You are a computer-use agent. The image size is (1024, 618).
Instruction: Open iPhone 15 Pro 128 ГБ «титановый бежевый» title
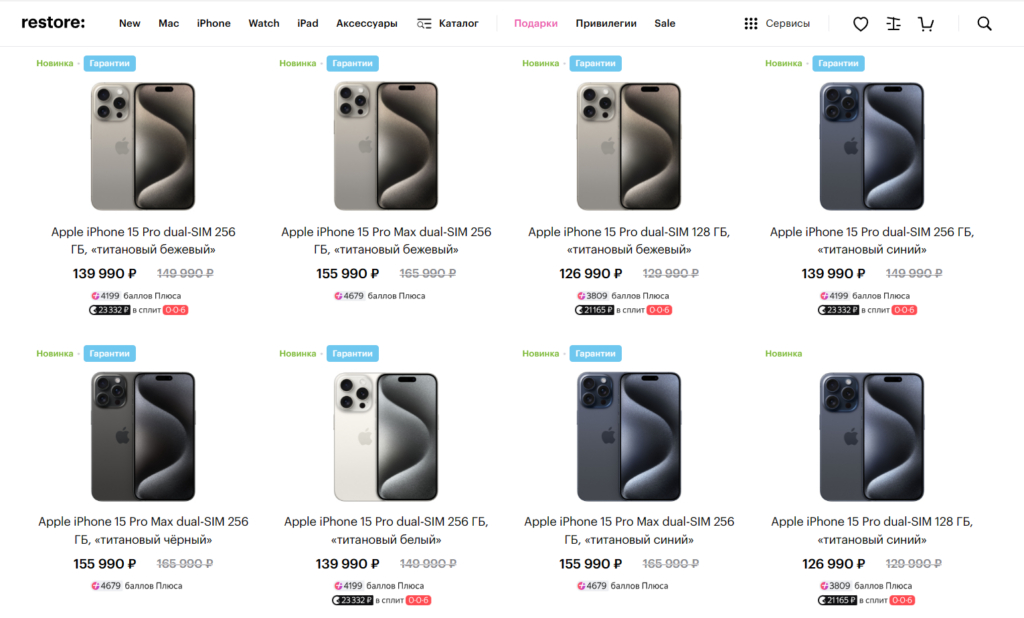click(x=629, y=240)
